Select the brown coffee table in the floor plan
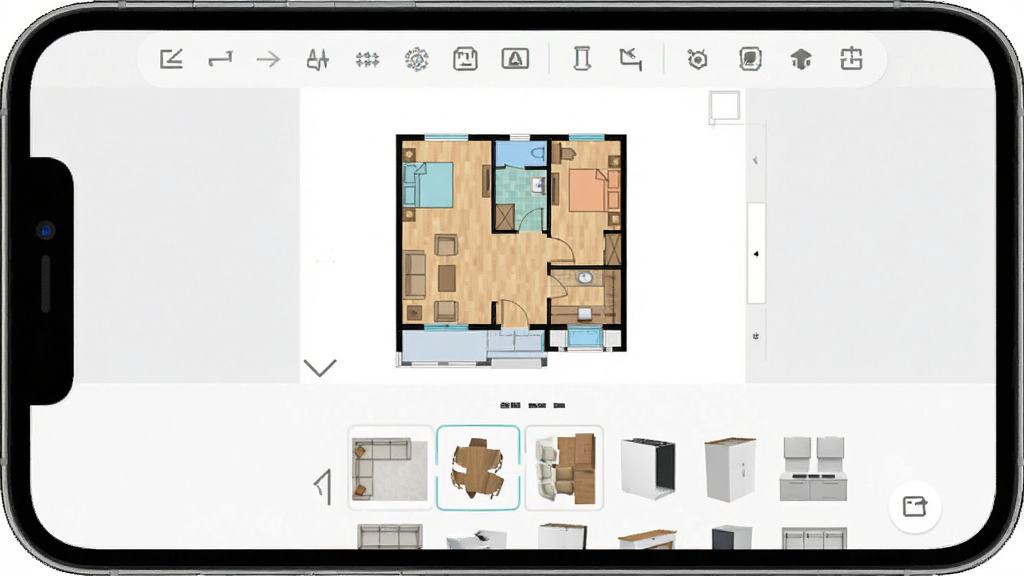This screenshot has width=1024, height=576. (x=447, y=278)
